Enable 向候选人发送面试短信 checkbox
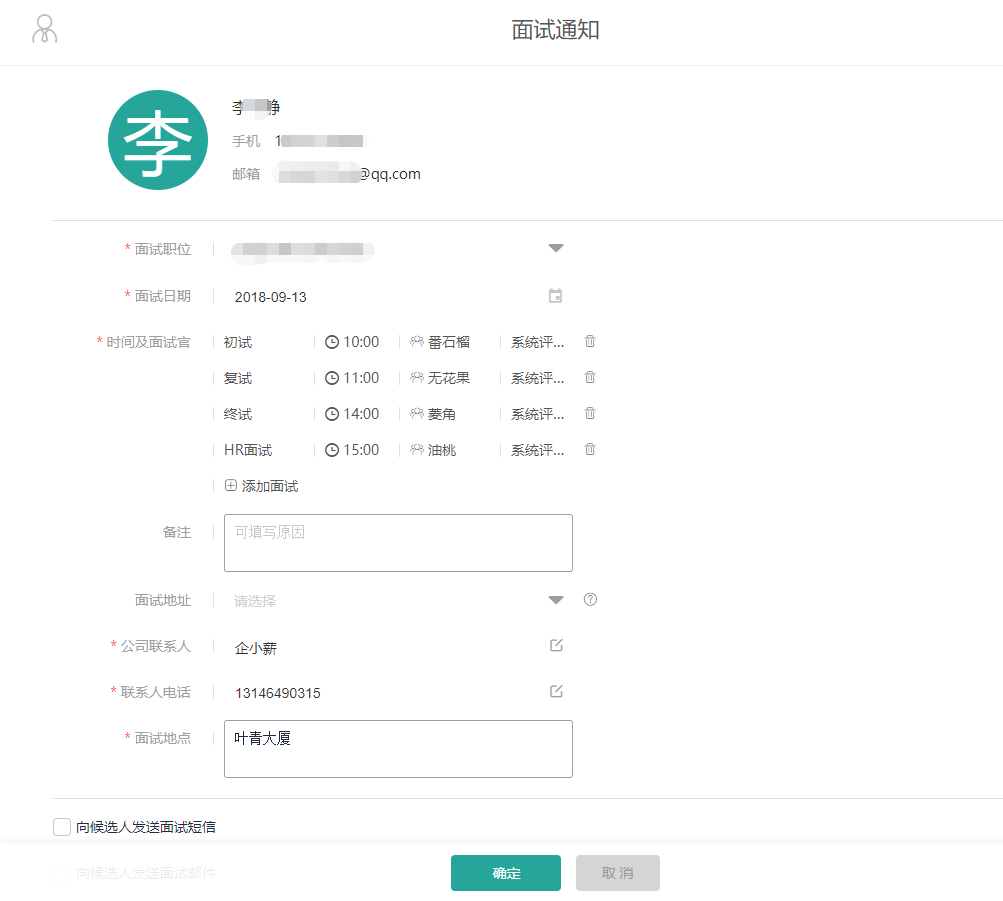This screenshot has height=901, width=1003. point(62,827)
